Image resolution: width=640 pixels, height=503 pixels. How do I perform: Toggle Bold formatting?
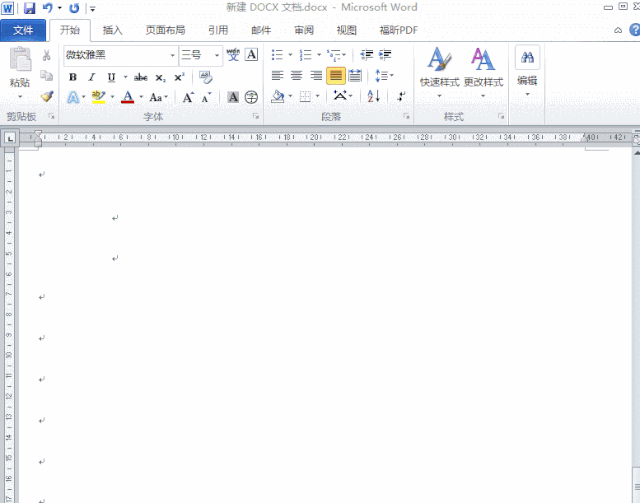pyautogui.click(x=73, y=77)
